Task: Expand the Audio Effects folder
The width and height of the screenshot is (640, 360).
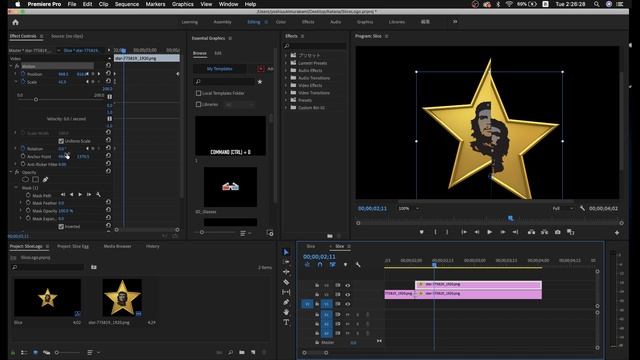Action: pyautogui.click(x=286, y=70)
